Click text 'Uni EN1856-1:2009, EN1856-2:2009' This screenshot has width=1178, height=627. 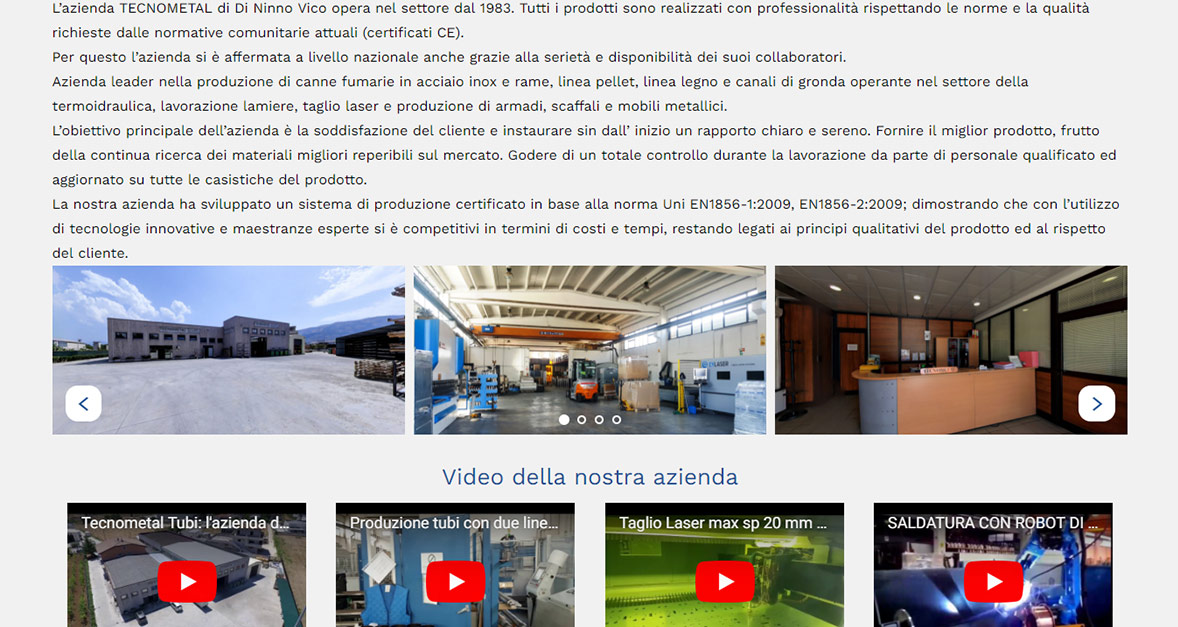(x=784, y=204)
